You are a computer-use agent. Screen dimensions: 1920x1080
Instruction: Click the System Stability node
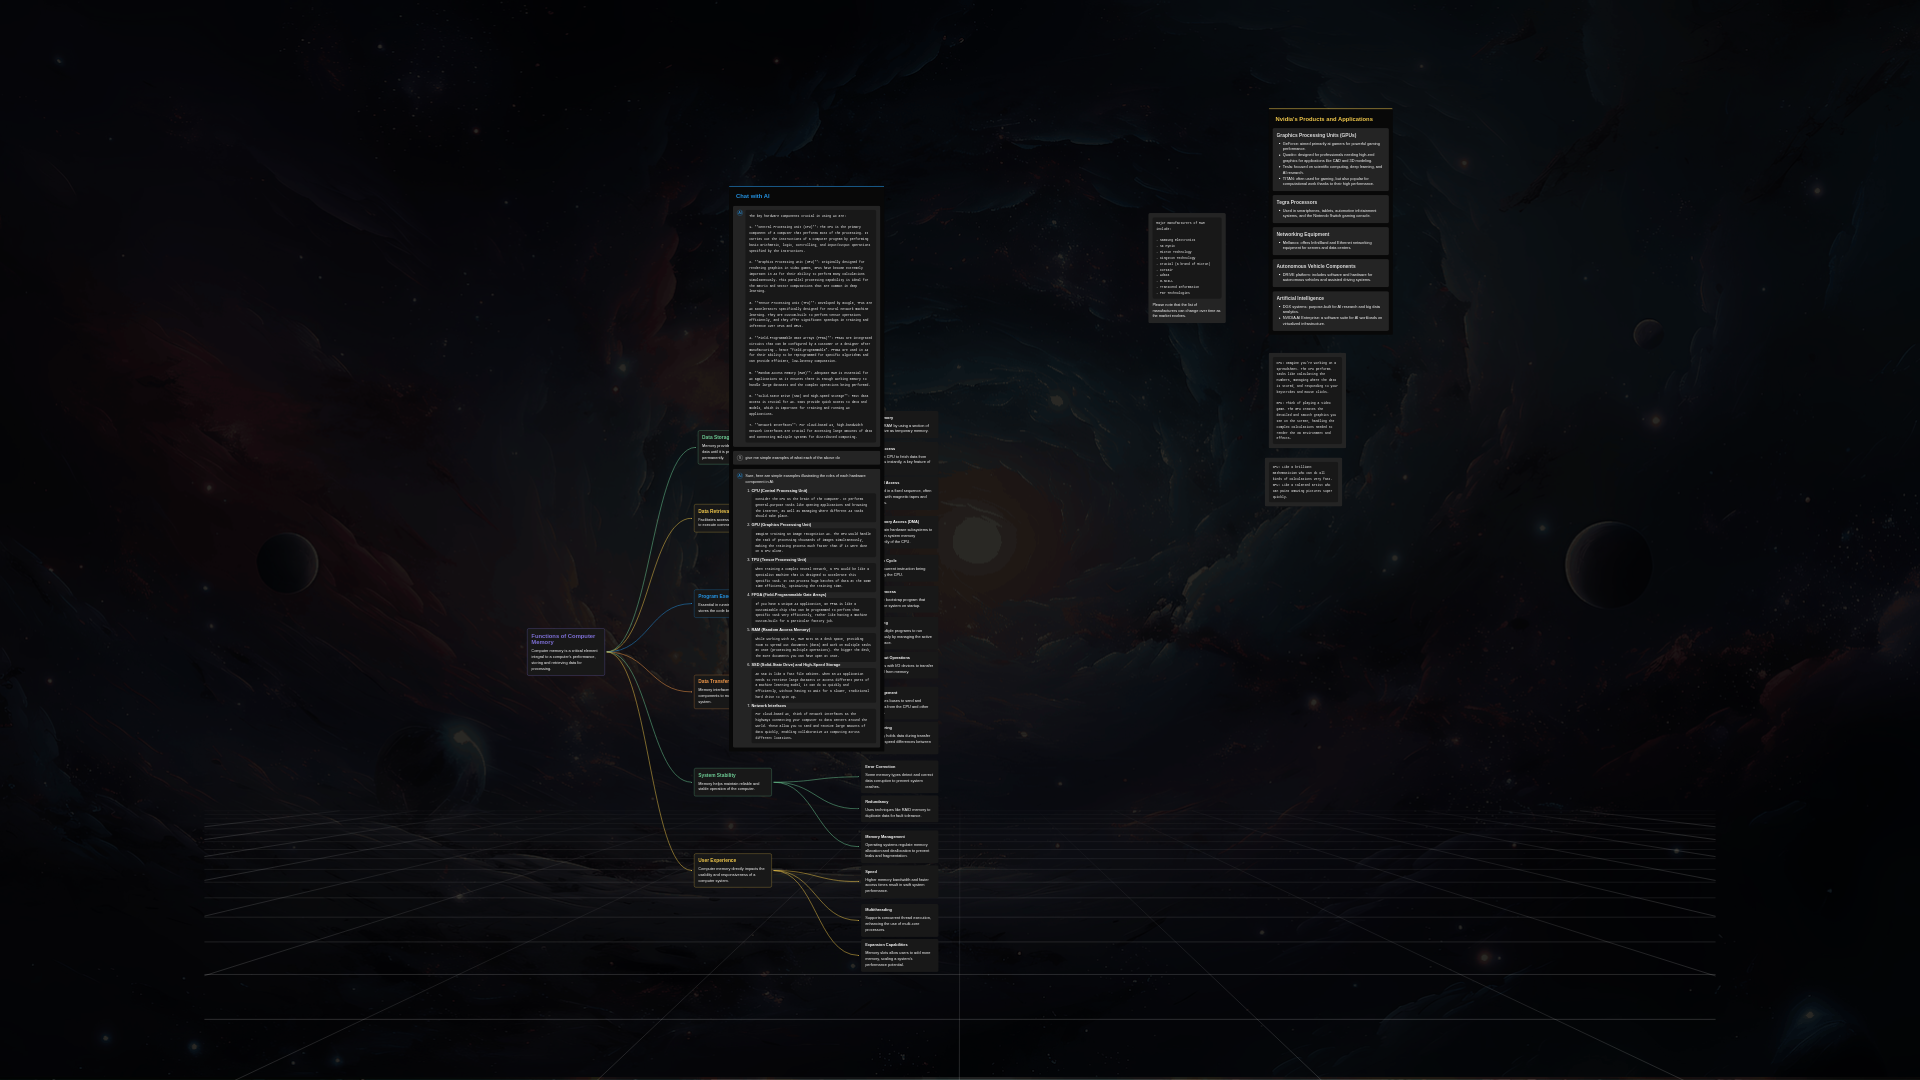tap(732, 782)
